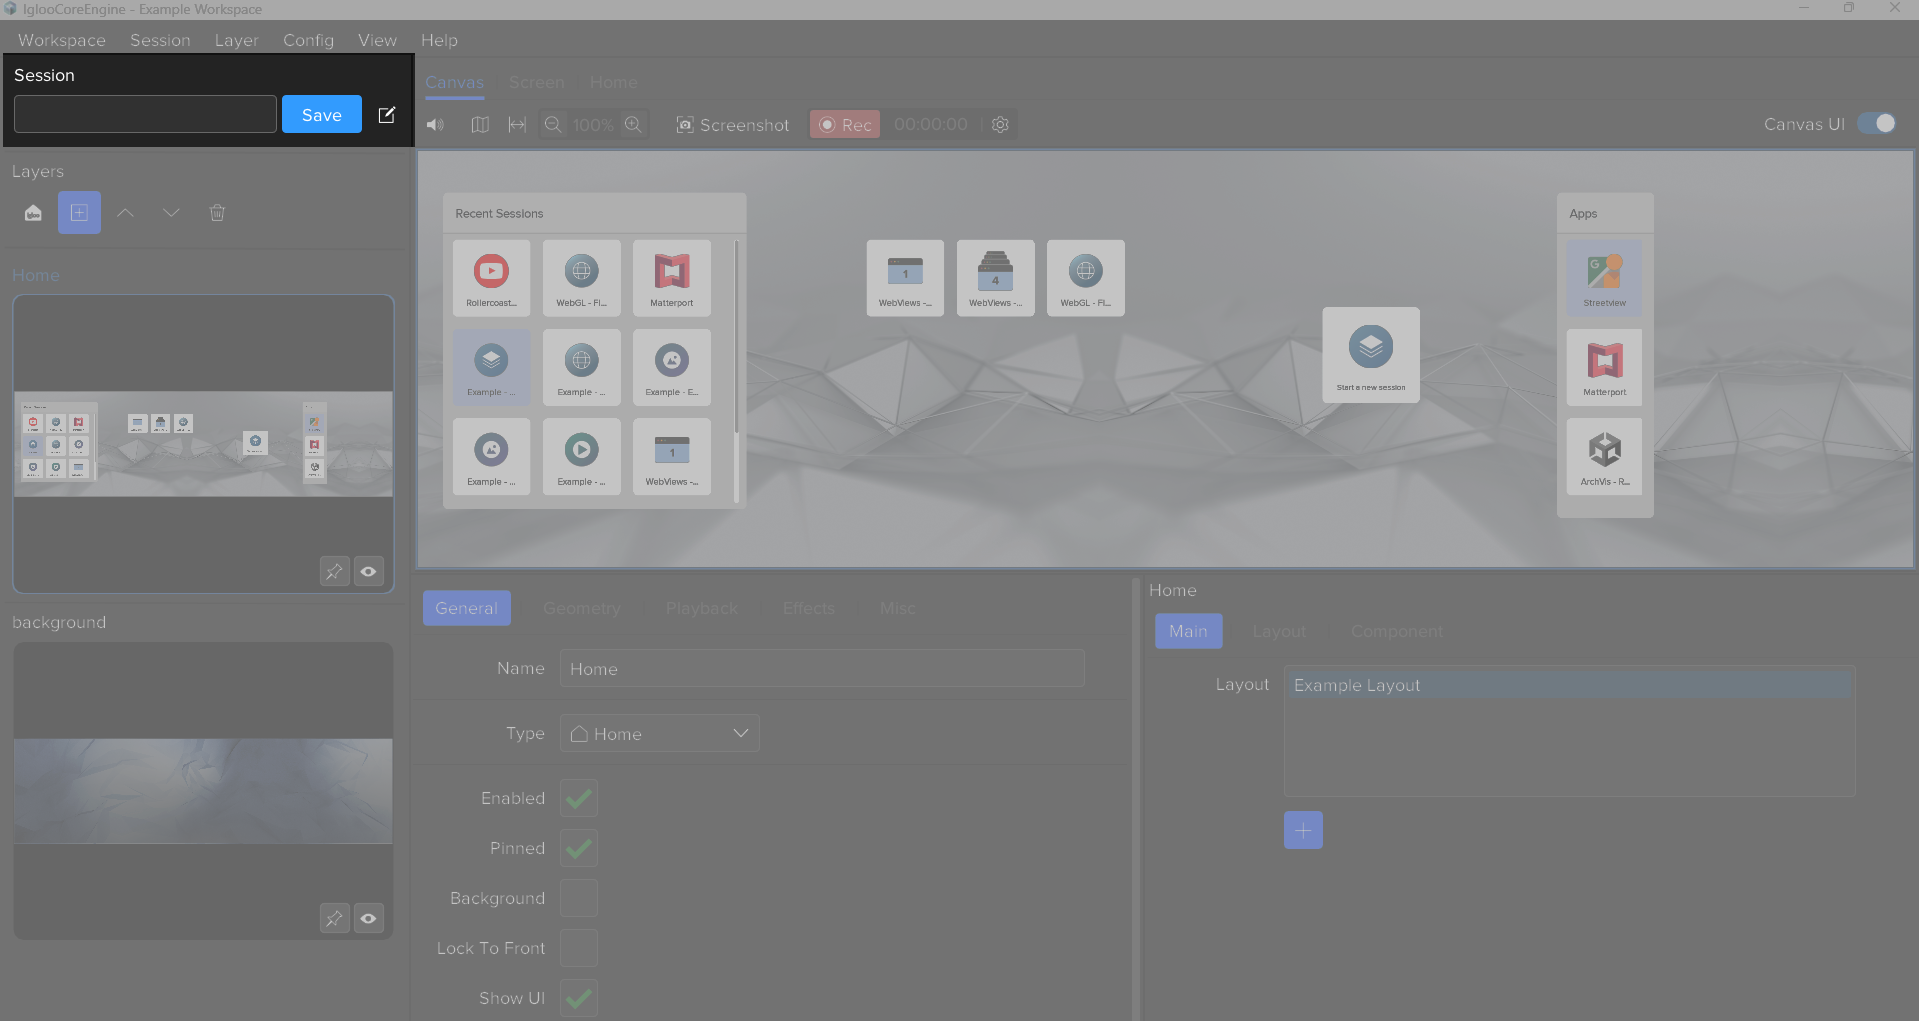Toggle visibility of the background layer thumbnail
Screen dimensions: 1919x1021
click(368, 918)
